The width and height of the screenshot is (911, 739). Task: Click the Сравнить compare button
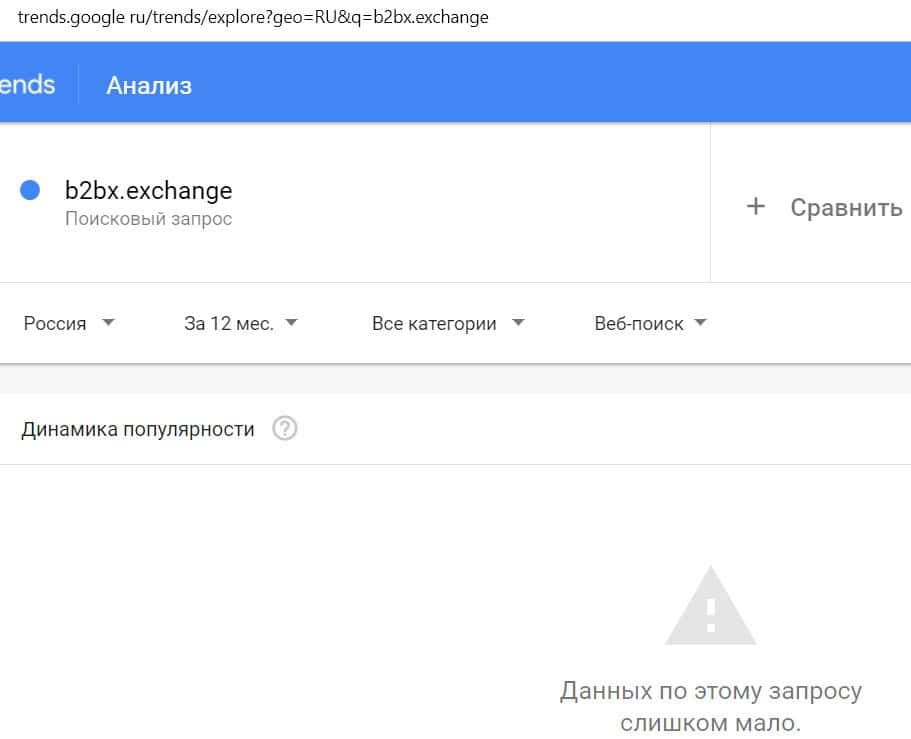tap(846, 207)
